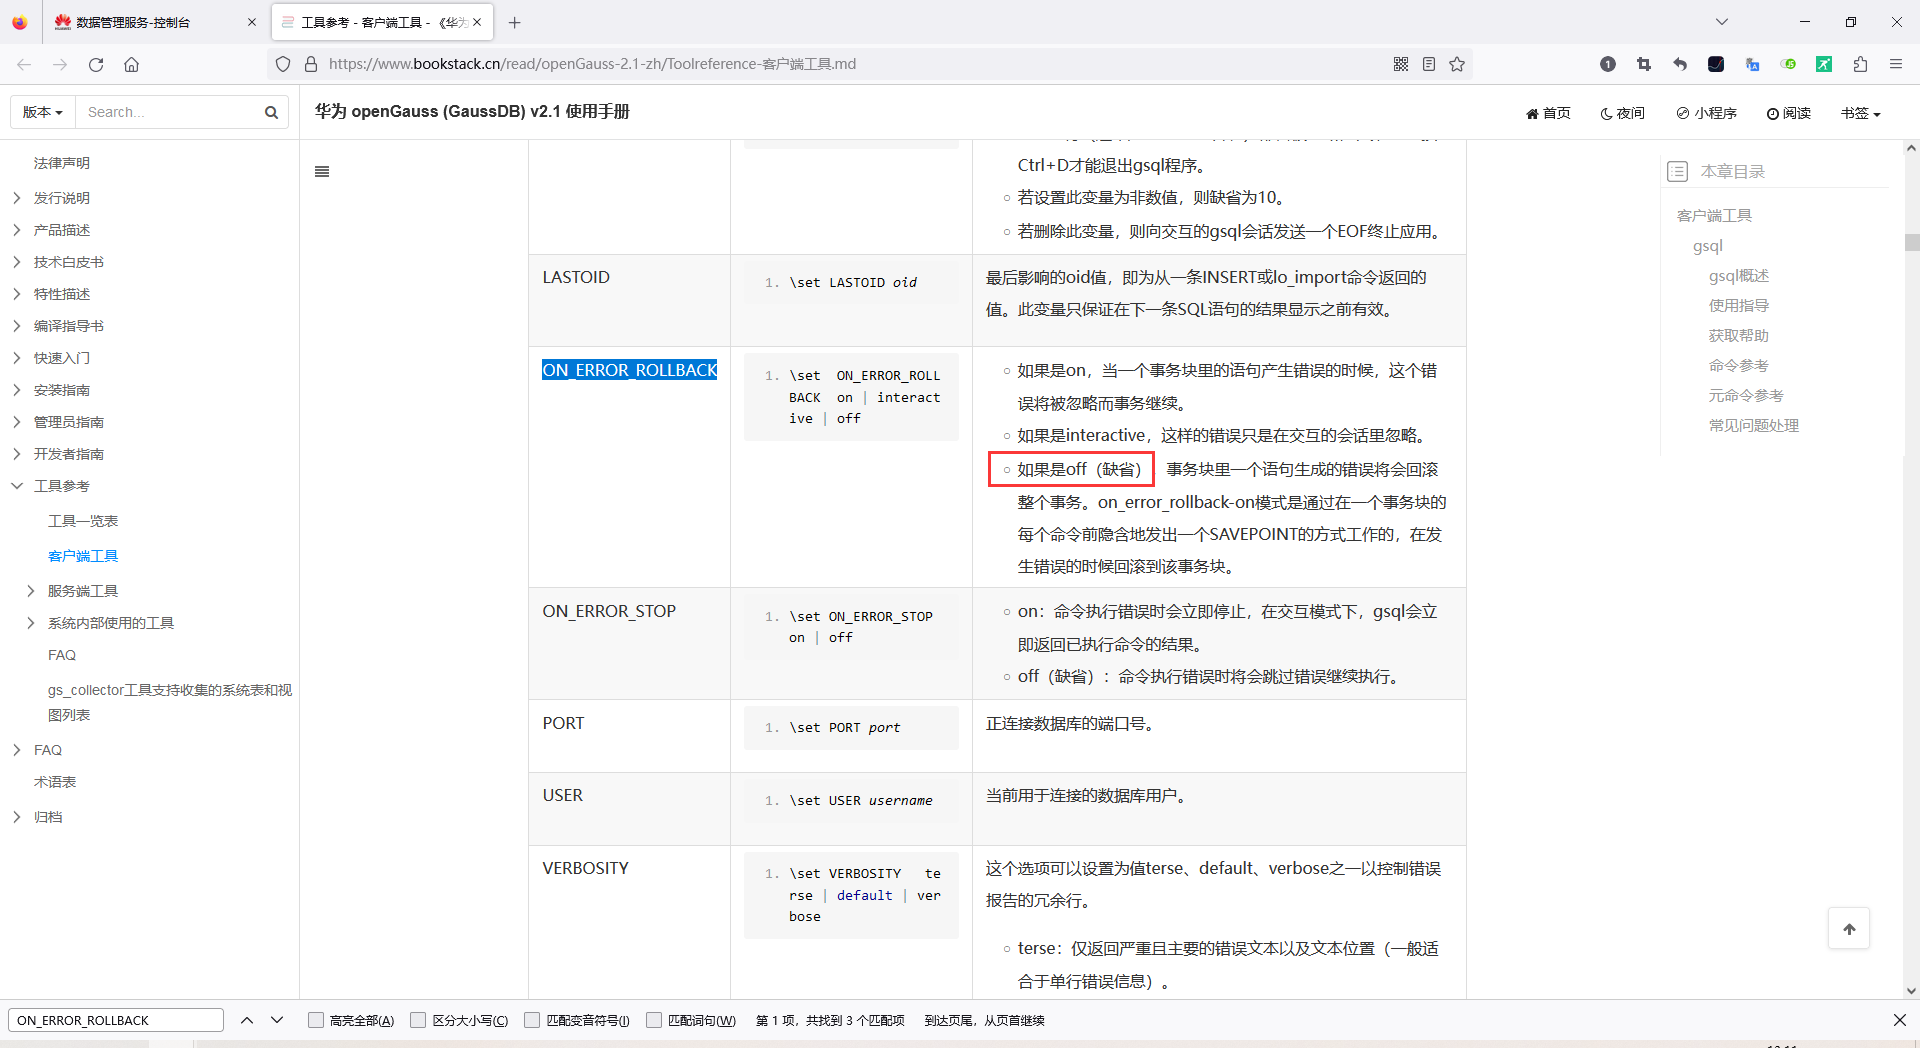This screenshot has height=1048, width=1920.
Task: Check the 区分大小写 match case option
Action: coord(419,1020)
